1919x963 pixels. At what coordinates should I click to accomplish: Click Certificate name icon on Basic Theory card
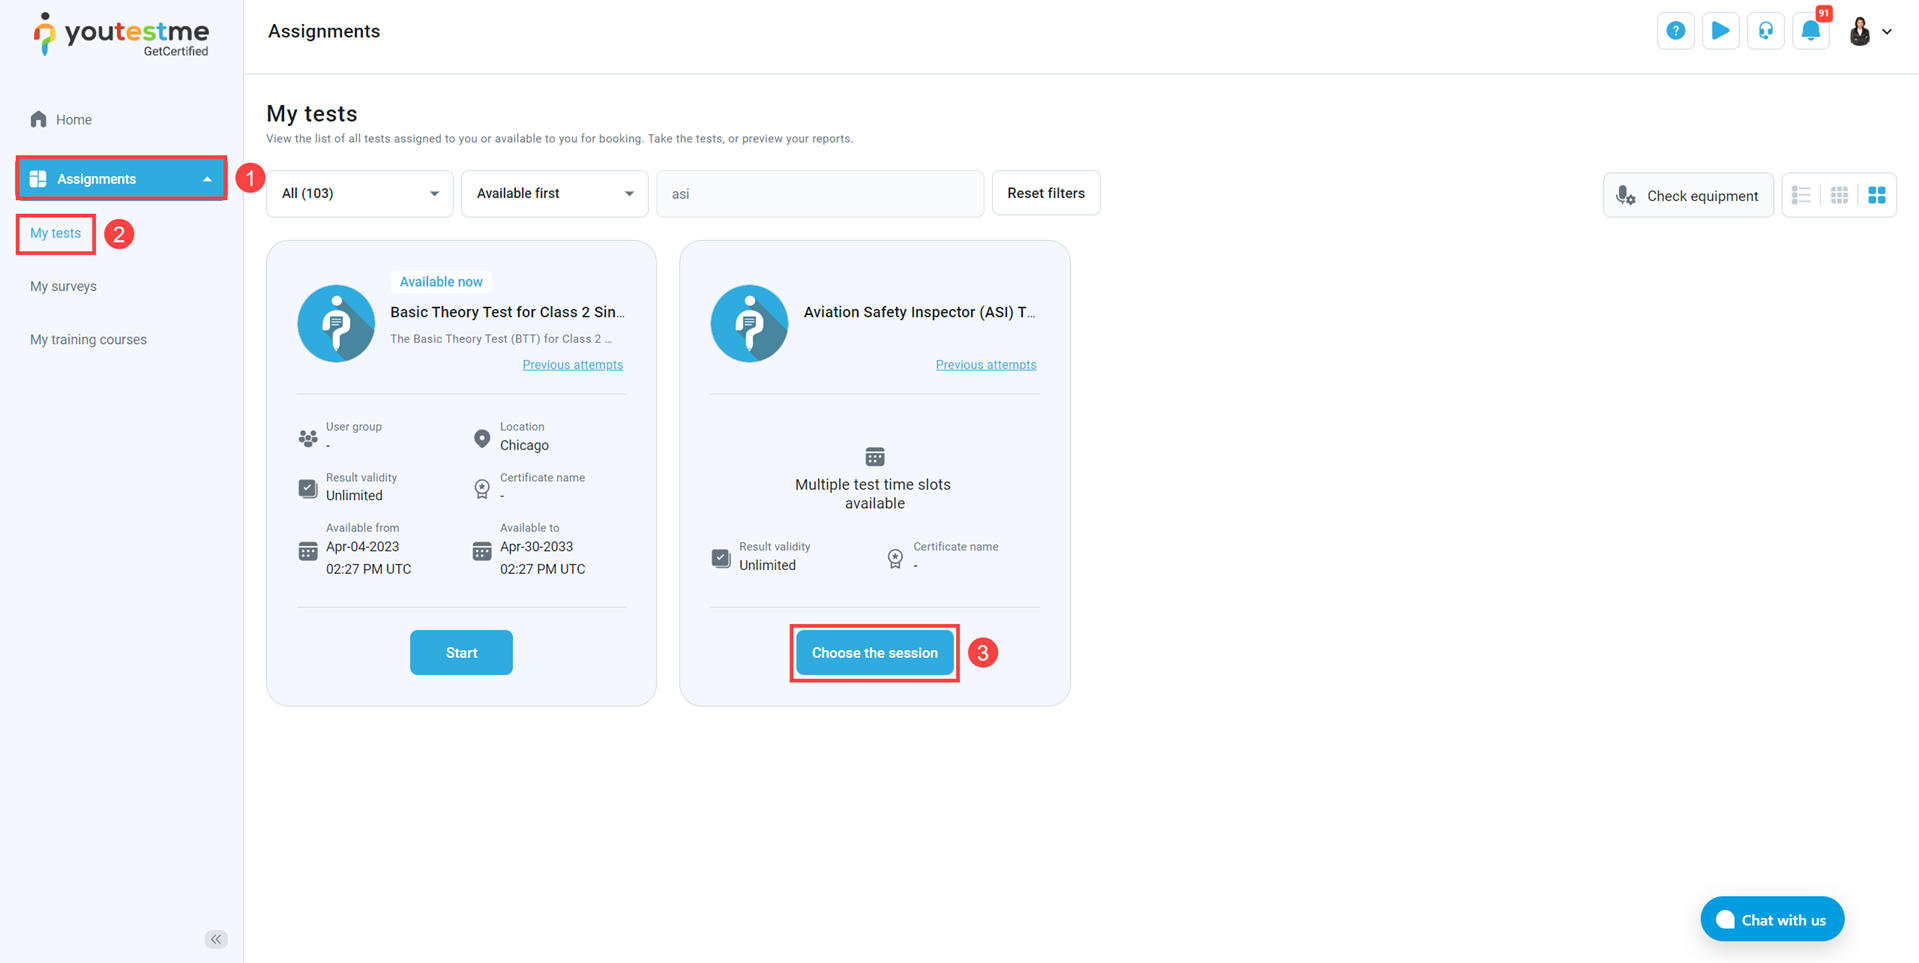coord(482,488)
